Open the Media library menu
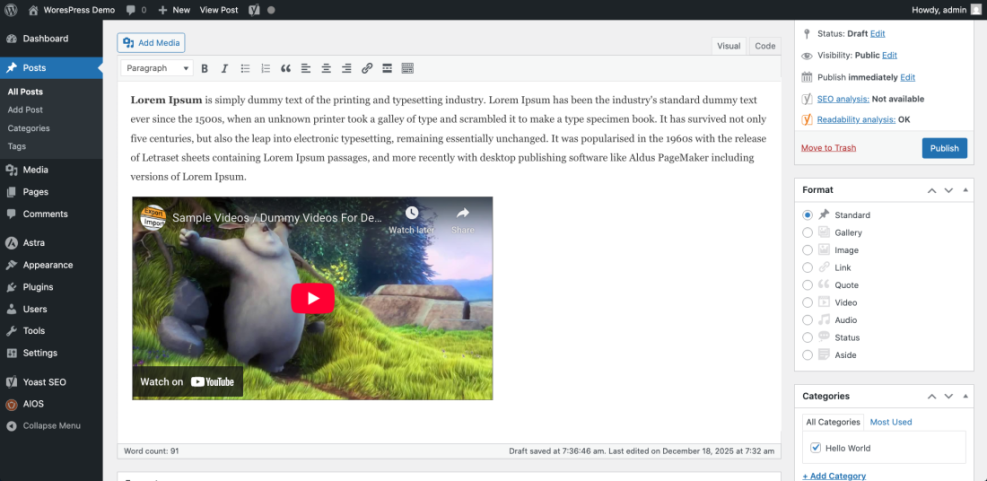Viewport: 987px width, 481px height. point(51,170)
